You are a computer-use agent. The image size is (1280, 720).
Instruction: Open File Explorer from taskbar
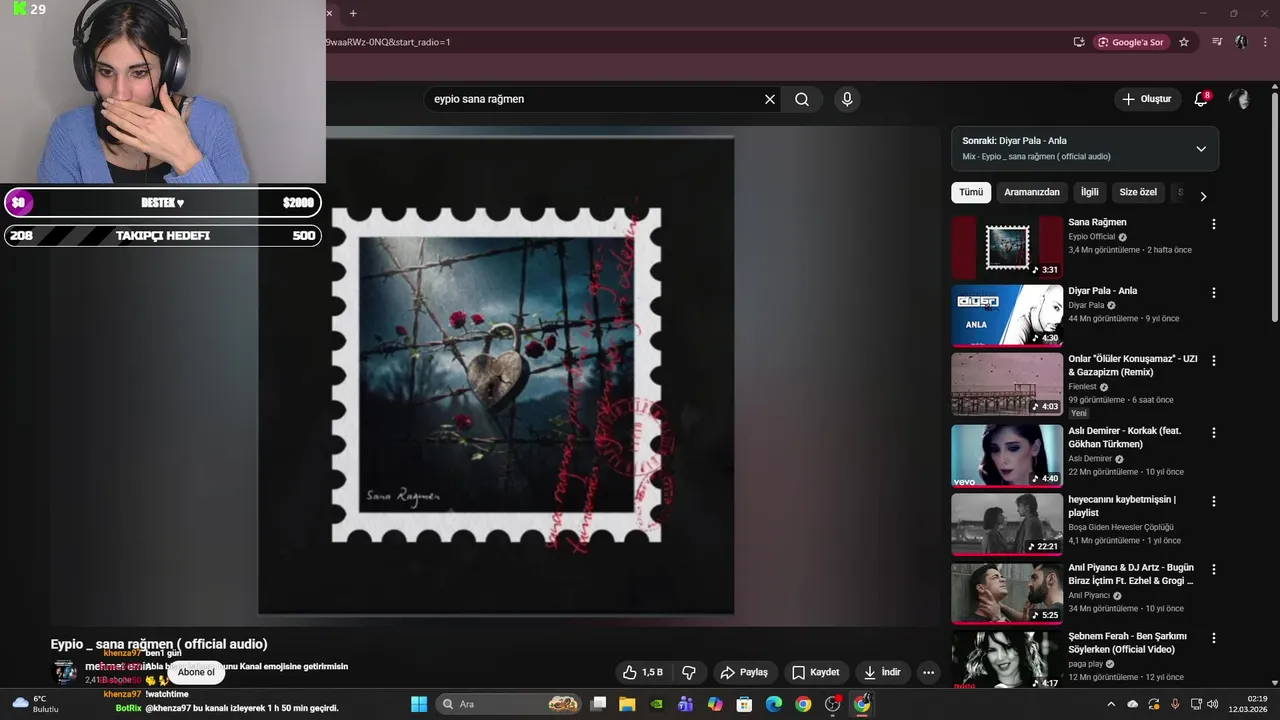627,704
